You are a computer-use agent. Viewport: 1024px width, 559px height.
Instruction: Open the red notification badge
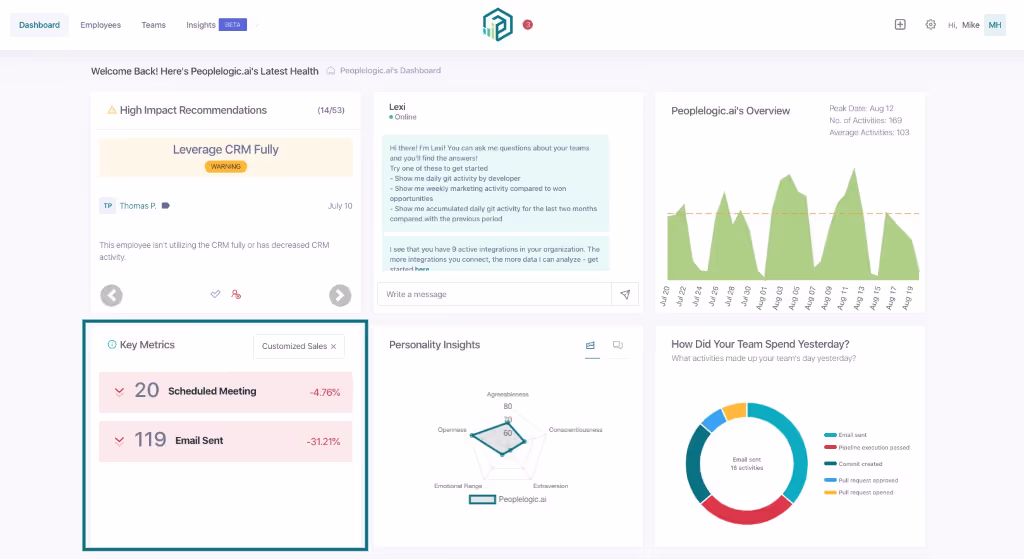(x=528, y=25)
